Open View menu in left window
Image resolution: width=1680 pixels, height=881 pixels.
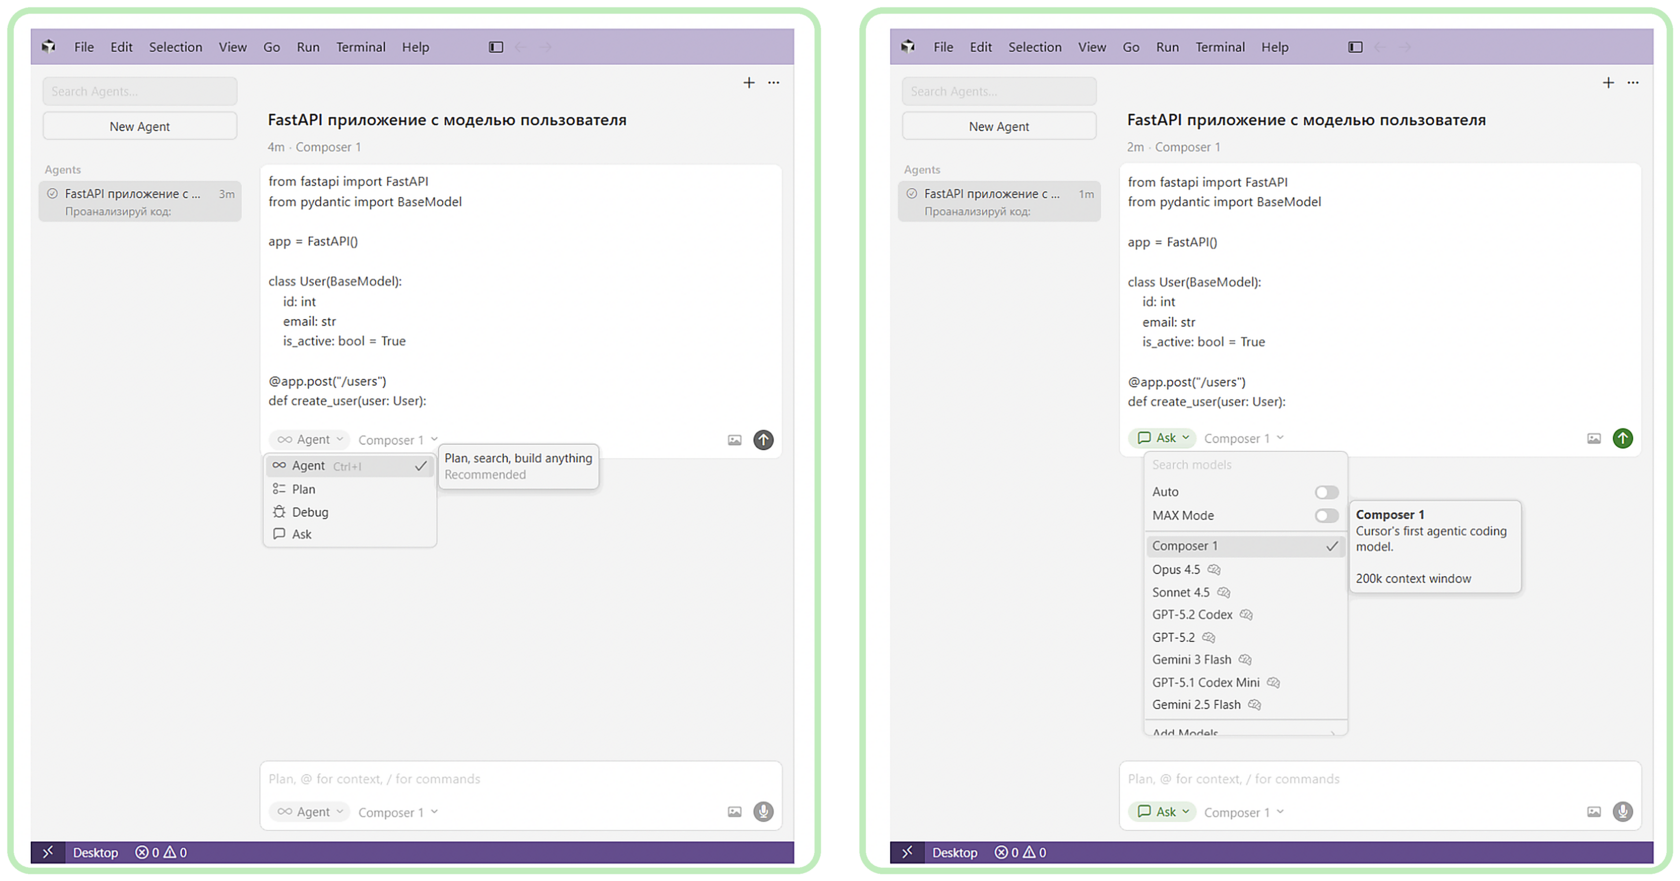coord(233,47)
